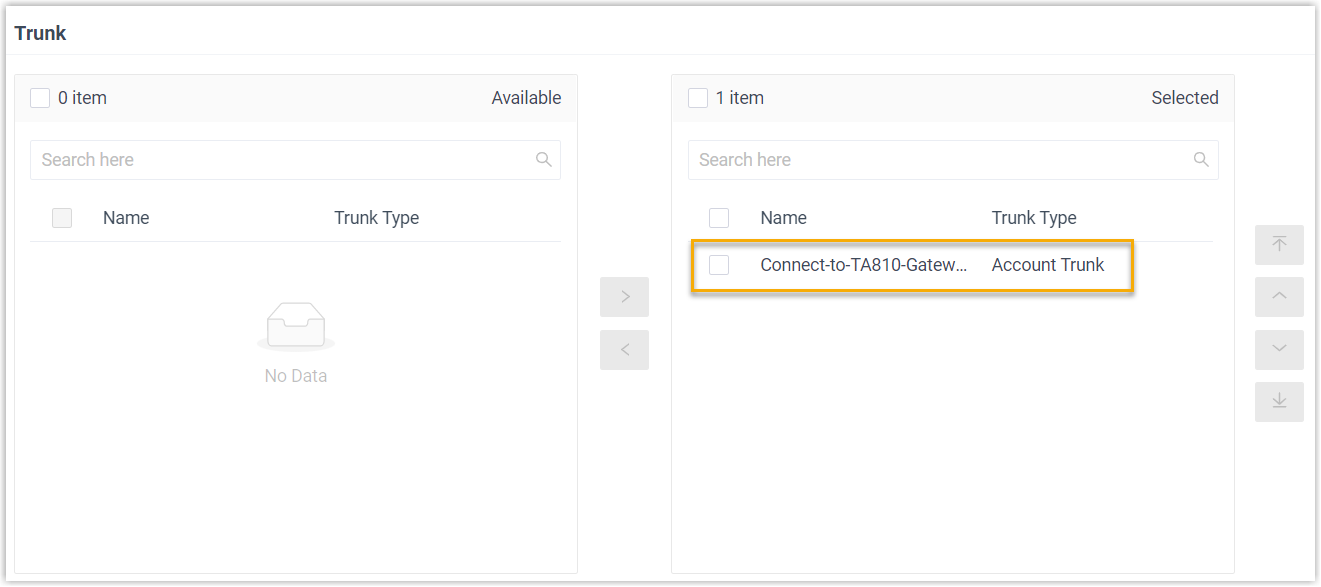
Task: Move selected trunk down one position
Action: pos(1279,350)
